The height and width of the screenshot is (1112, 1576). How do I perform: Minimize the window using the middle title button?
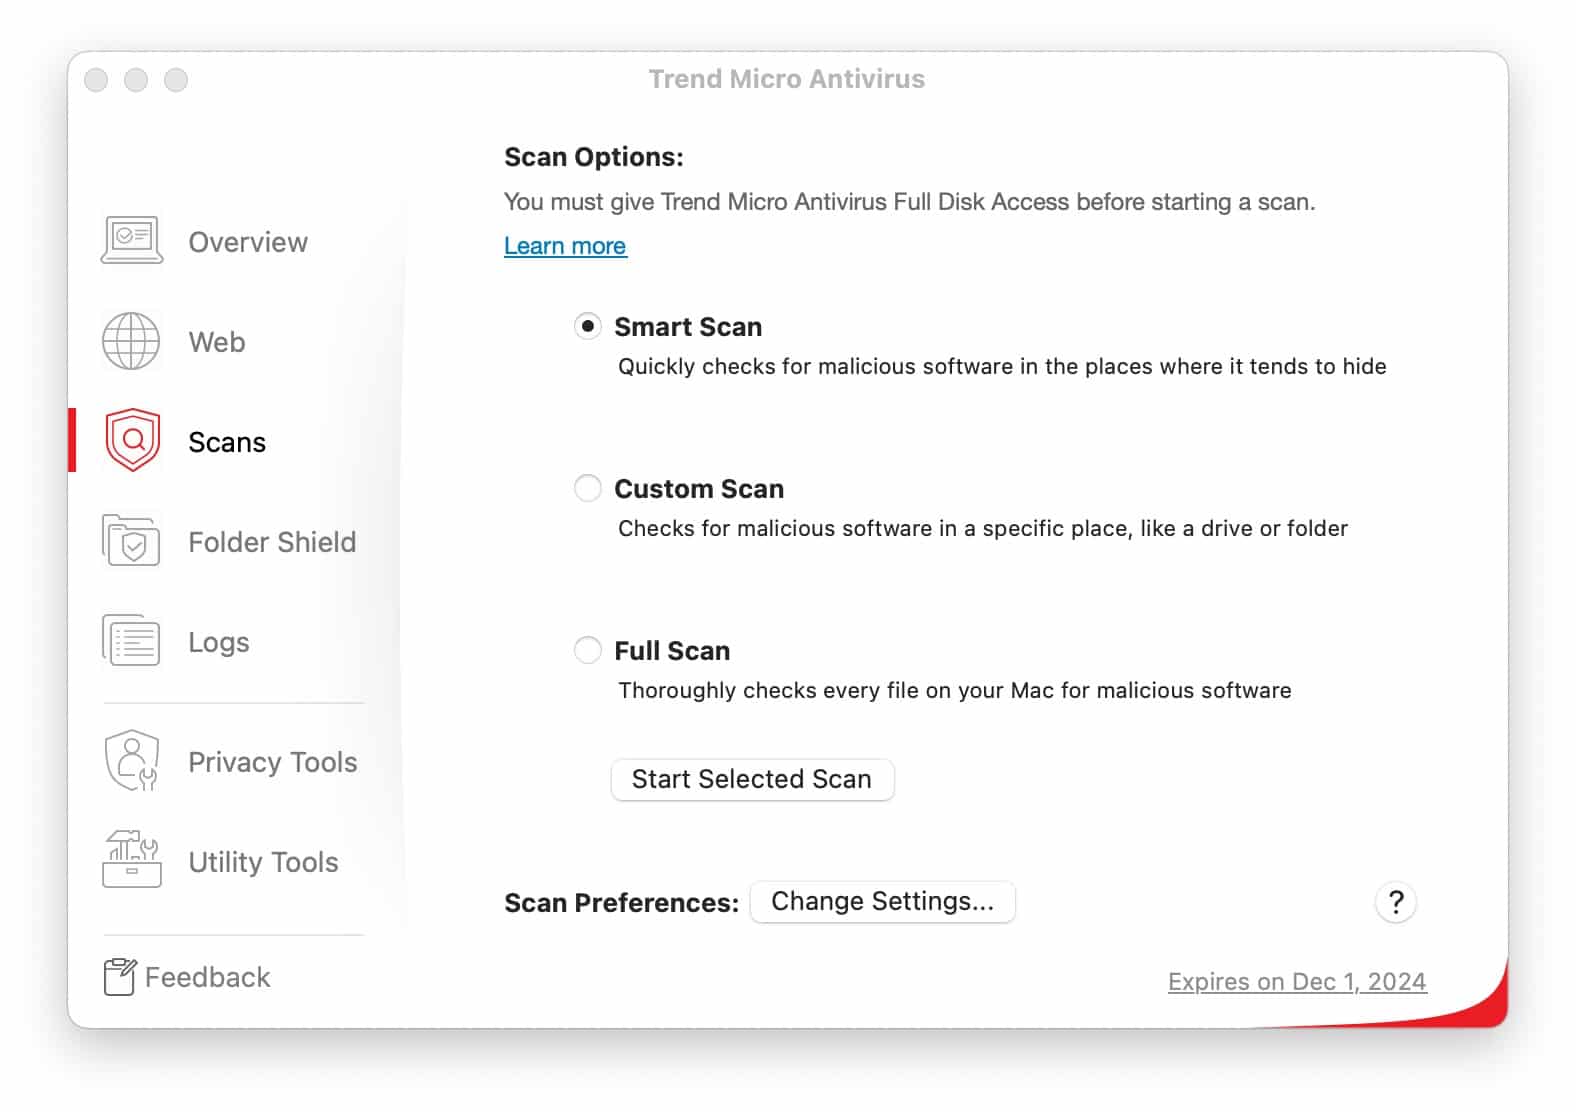click(136, 80)
